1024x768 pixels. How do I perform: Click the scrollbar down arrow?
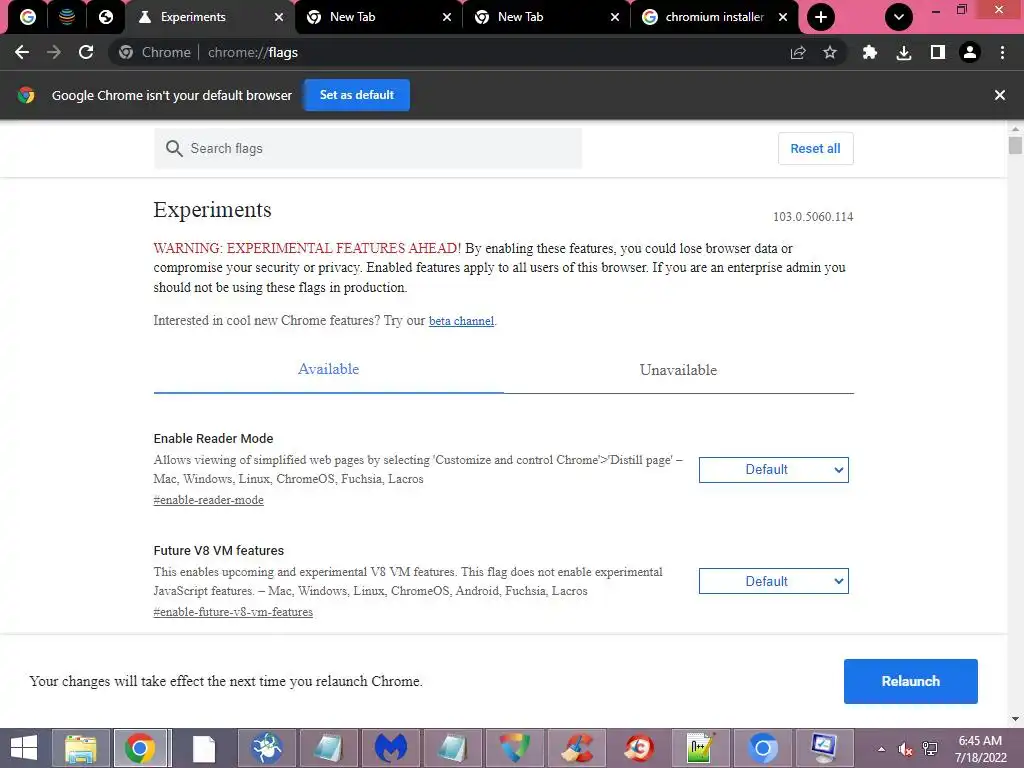coord(1015,719)
